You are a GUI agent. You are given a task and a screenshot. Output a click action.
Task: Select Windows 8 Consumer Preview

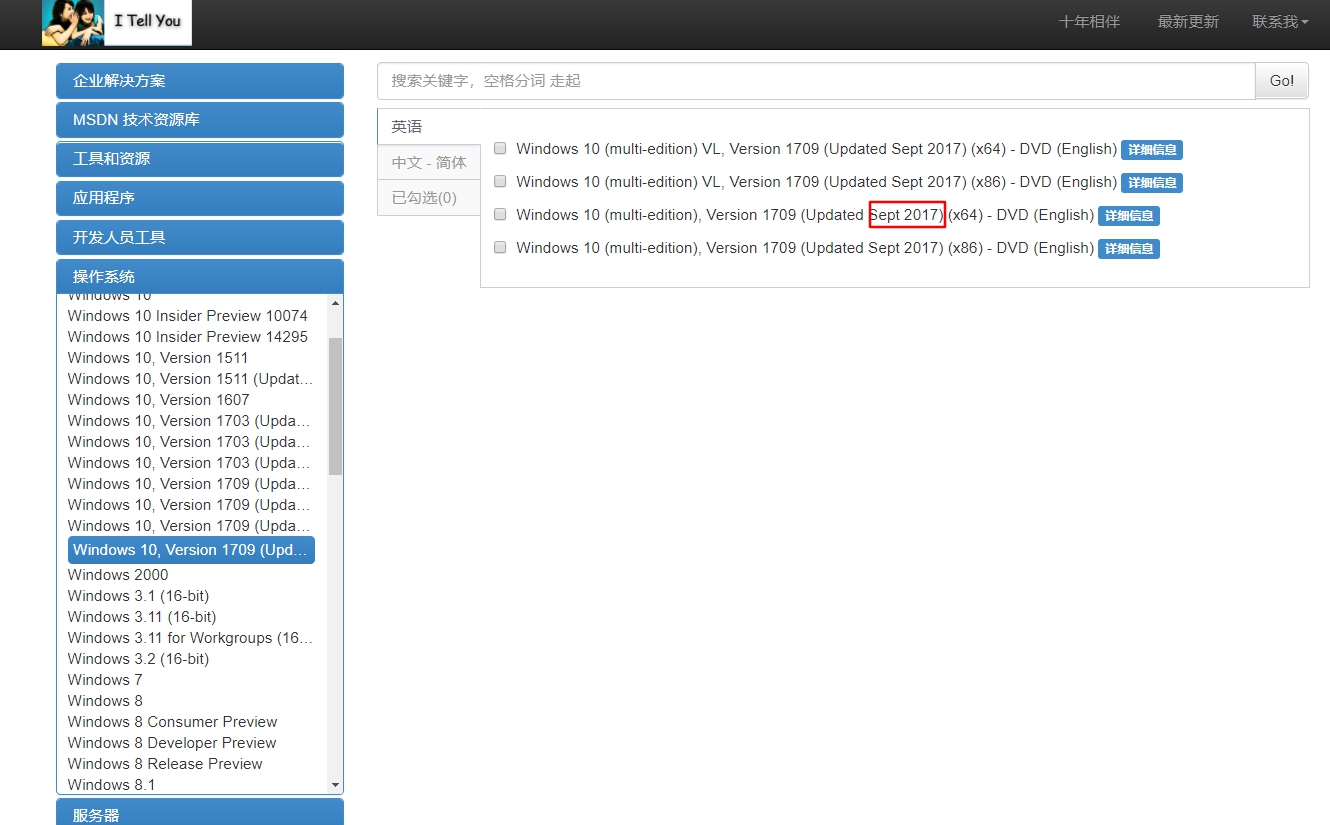point(173,722)
